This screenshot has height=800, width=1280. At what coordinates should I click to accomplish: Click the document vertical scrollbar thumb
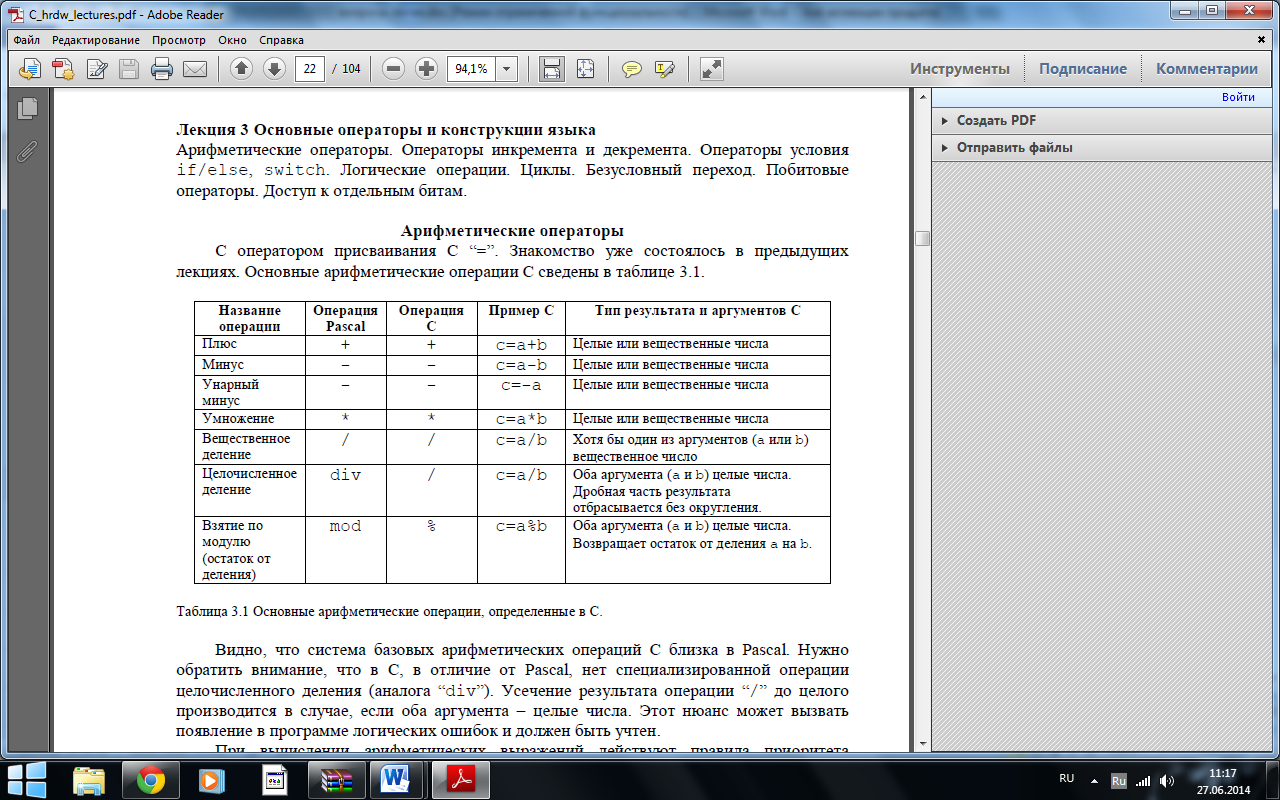click(x=922, y=238)
